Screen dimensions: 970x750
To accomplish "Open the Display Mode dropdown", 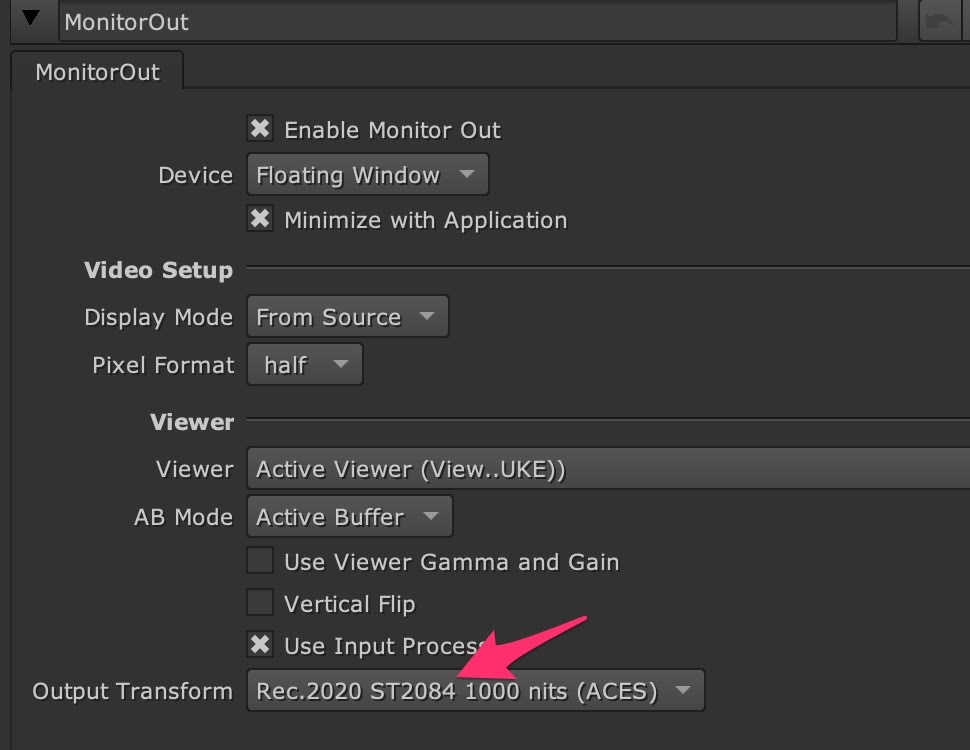I will (x=346, y=317).
